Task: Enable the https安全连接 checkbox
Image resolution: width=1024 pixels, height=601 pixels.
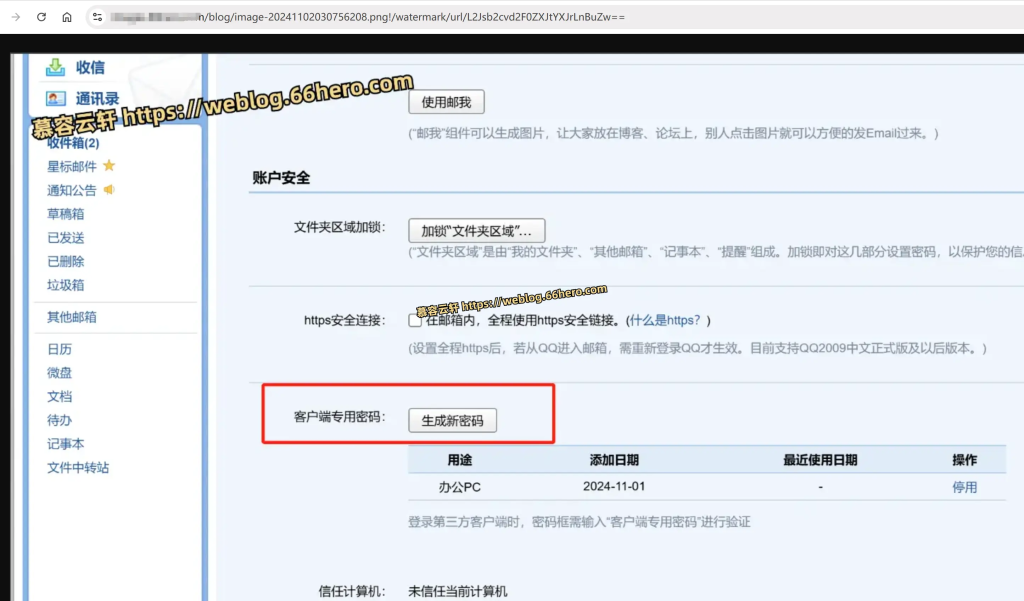Action: pos(415,321)
